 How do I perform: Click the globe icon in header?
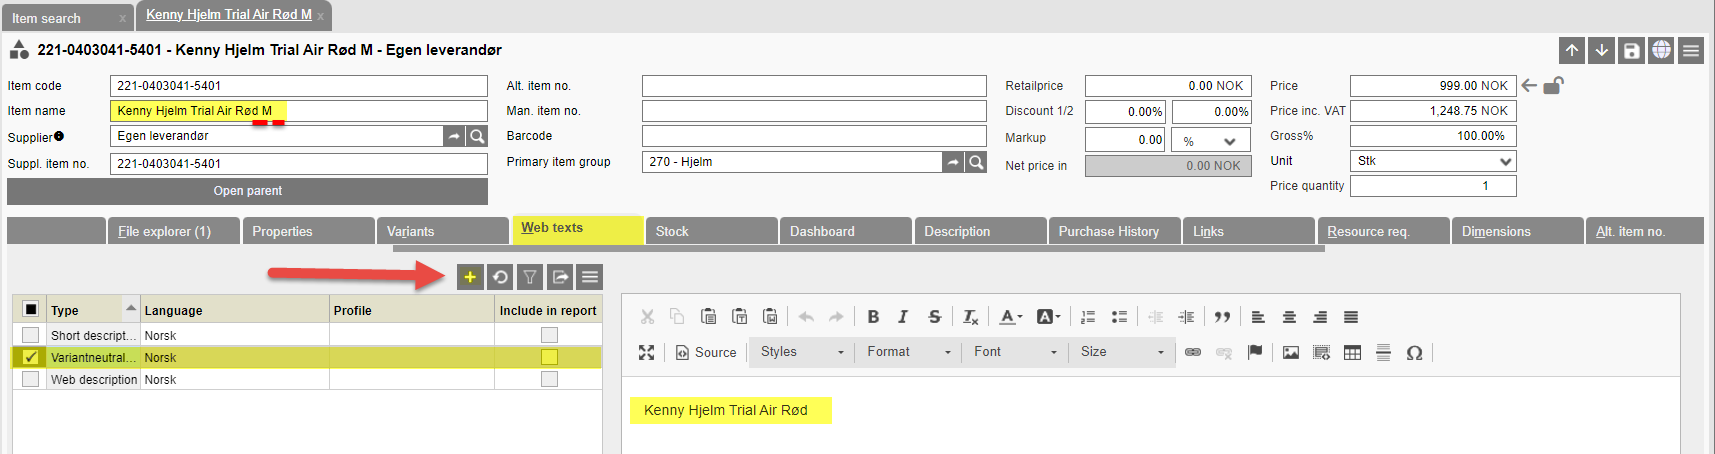point(1661,50)
